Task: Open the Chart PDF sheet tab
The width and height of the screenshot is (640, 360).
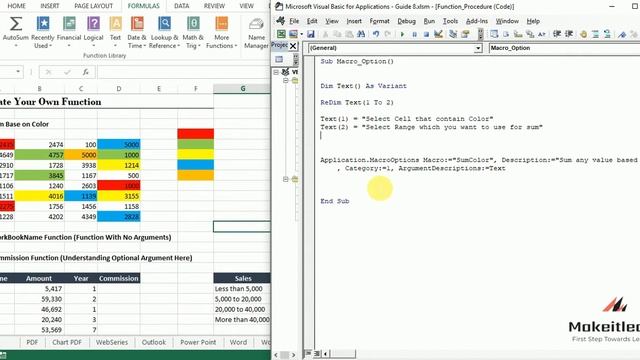Action: [x=67, y=342]
